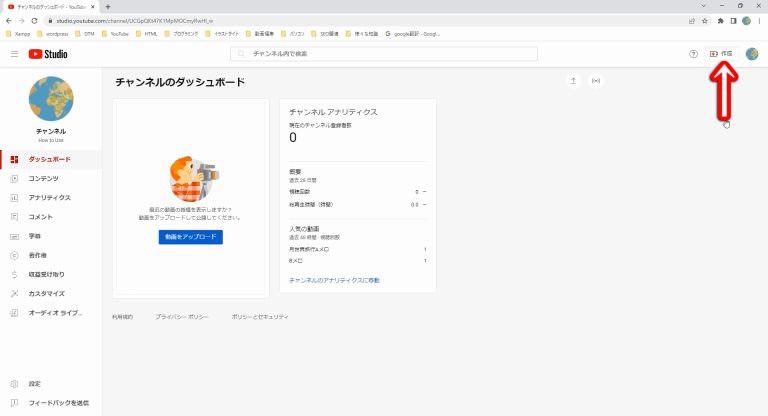This screenshot has height=416, width=768.
Task: Open 設定 settings gear in sidebar
Action: point(34,383)
